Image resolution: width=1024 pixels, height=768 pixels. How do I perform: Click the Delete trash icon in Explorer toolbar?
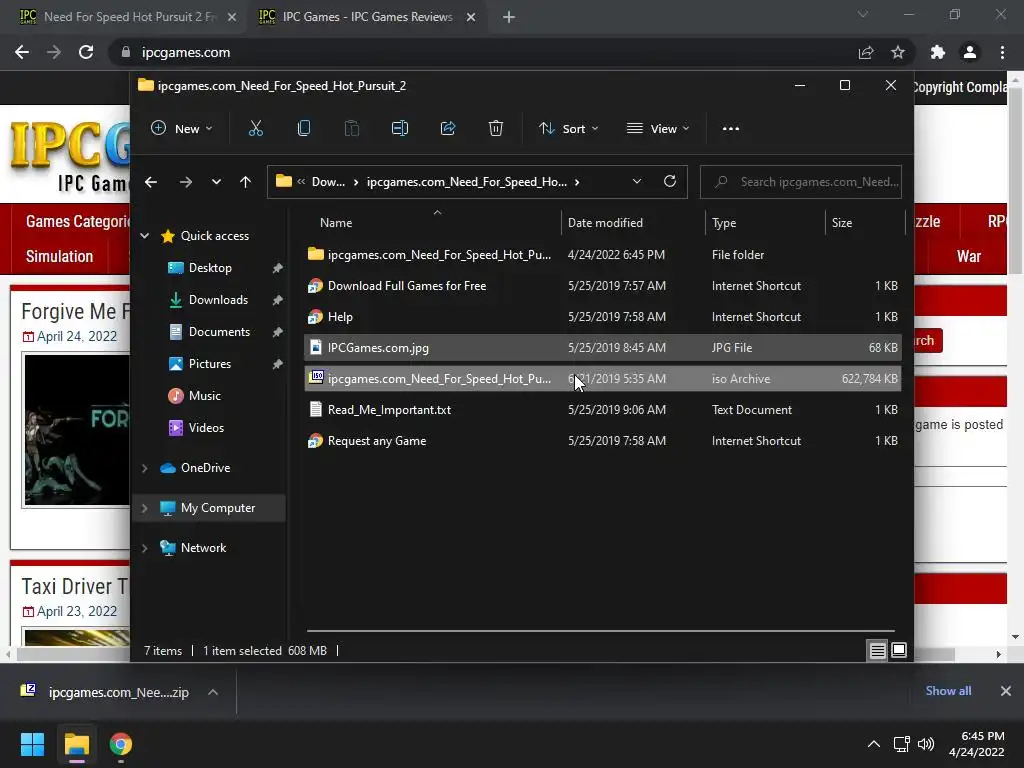[x=496, y=129]
